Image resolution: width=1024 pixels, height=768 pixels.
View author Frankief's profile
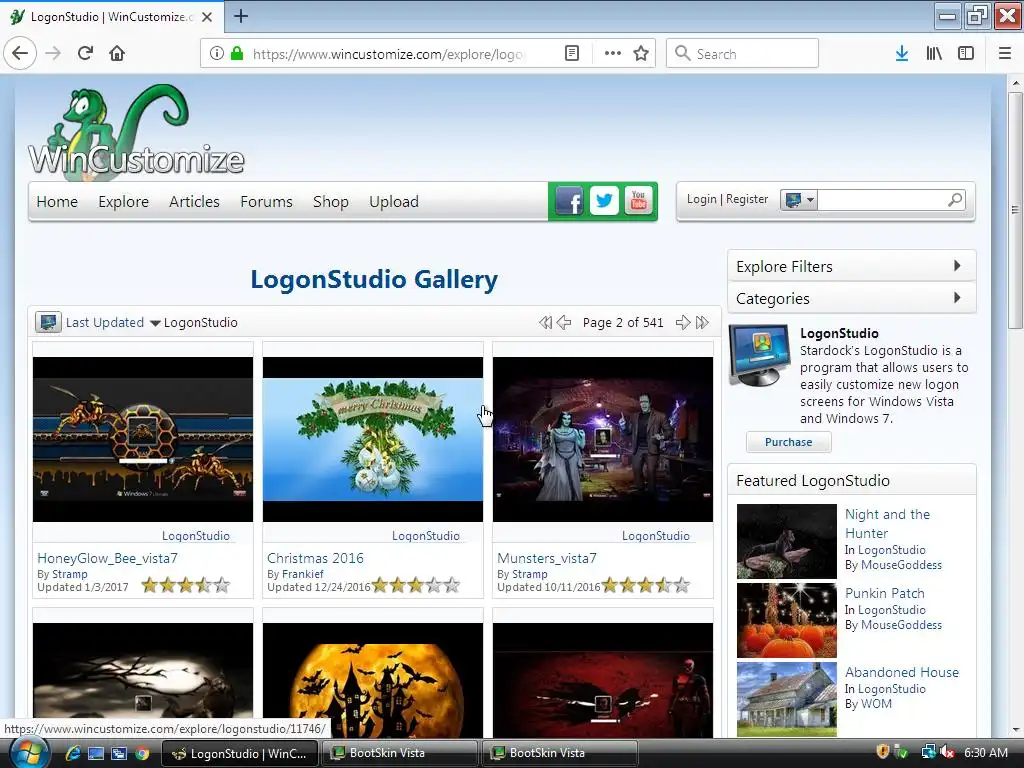click(x=303, y=574)
